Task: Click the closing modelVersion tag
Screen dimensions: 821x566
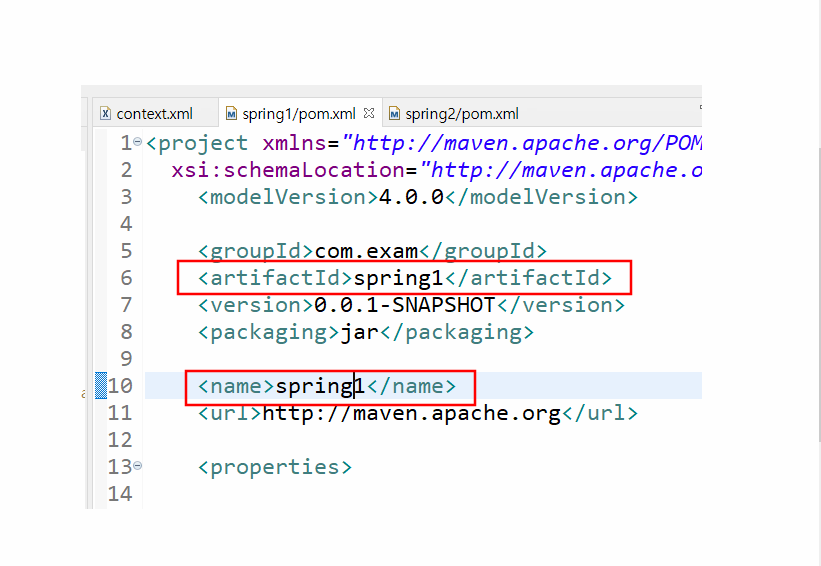Action: tap(541, 197)
